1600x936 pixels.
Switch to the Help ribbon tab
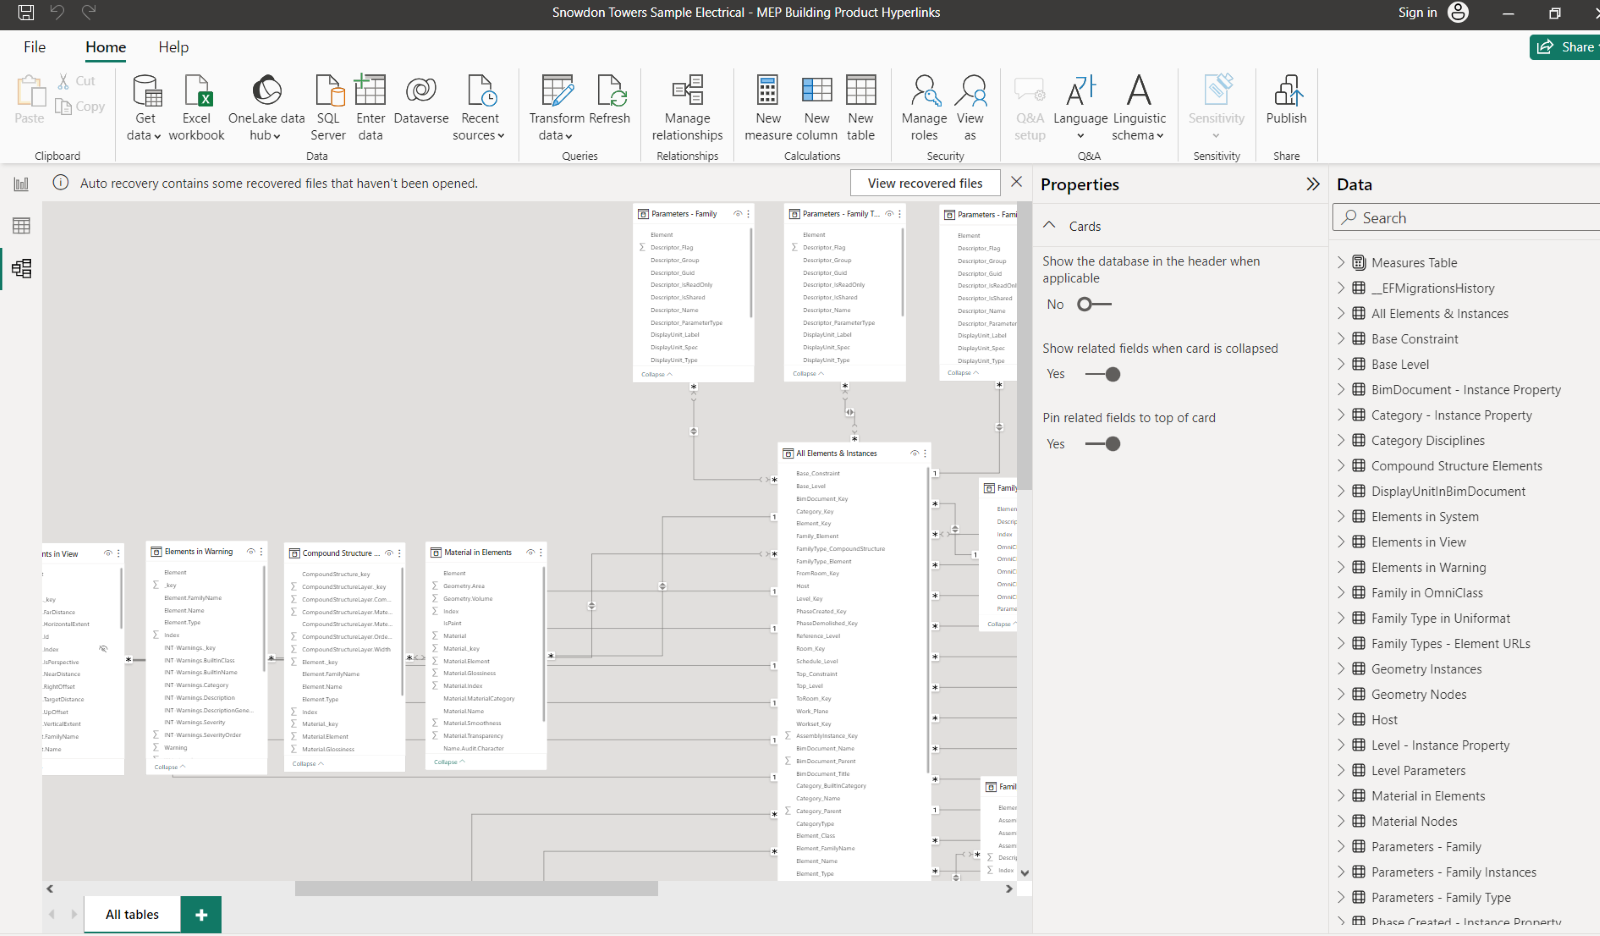pos(173,47)
